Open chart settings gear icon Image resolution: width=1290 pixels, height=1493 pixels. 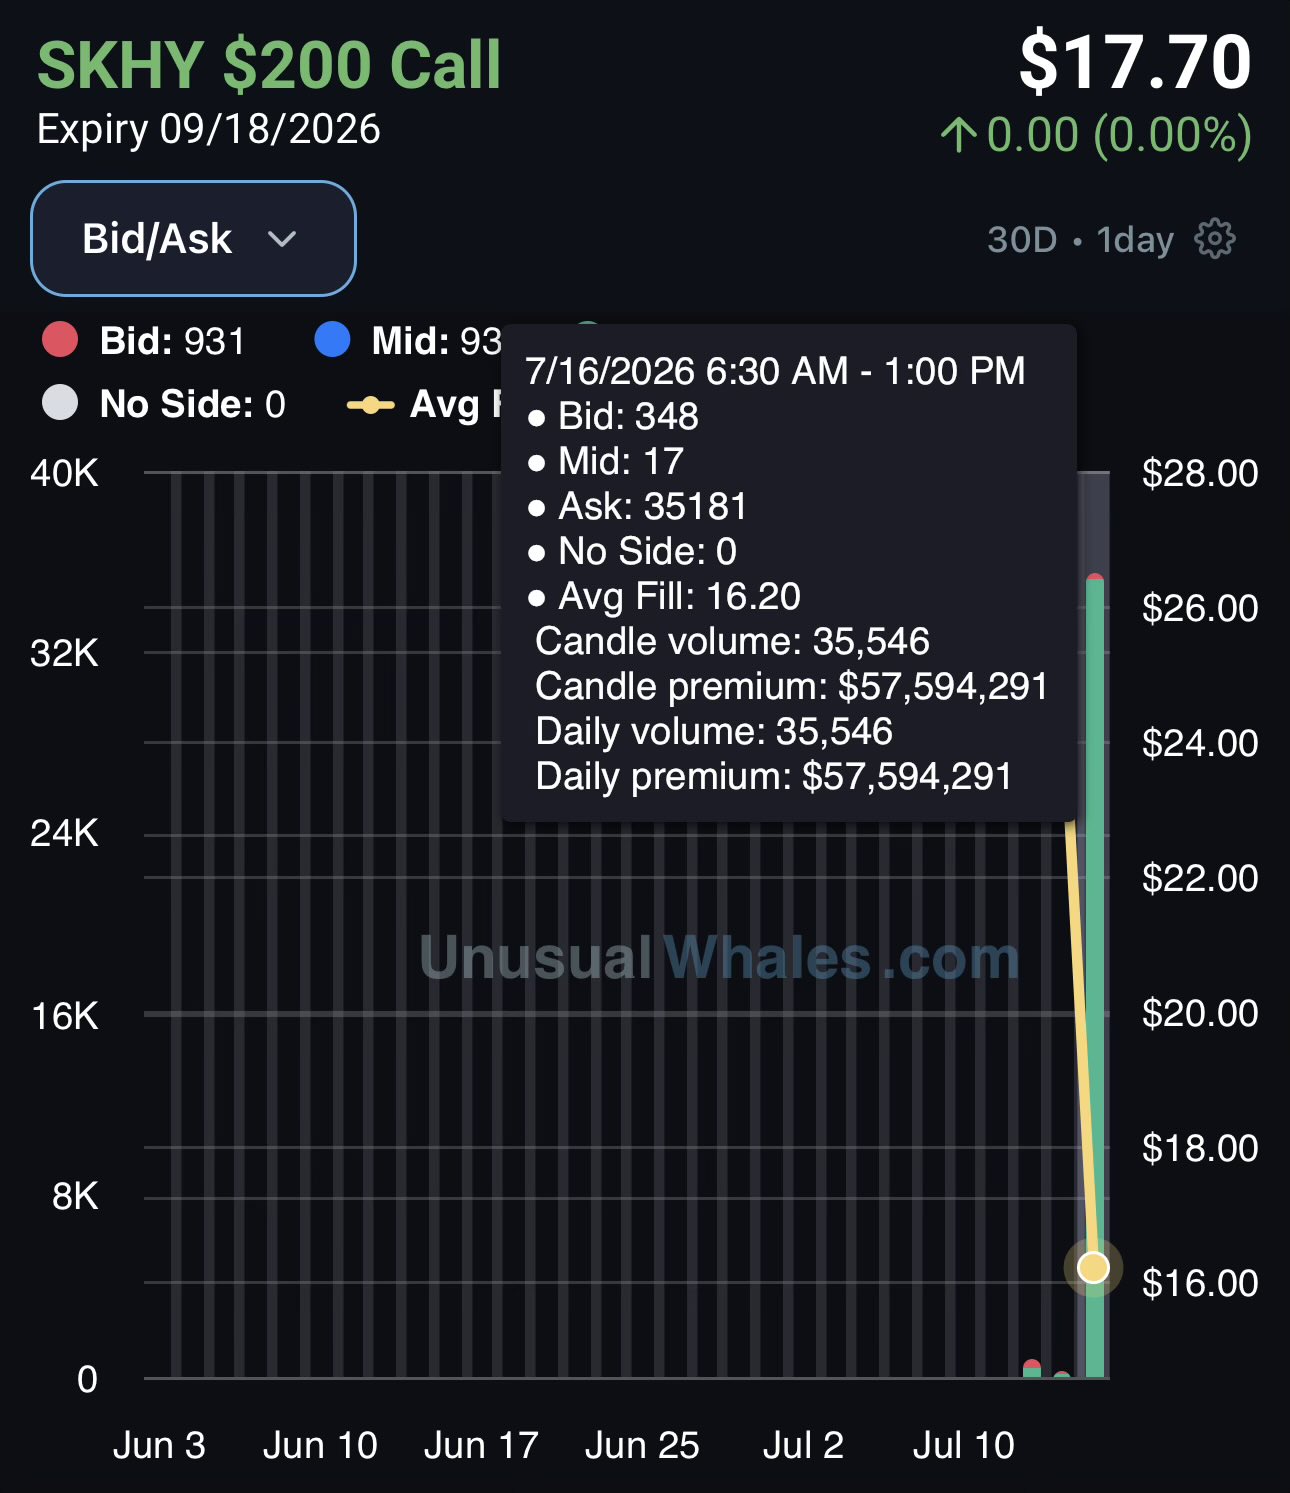tap(1215, 239)
